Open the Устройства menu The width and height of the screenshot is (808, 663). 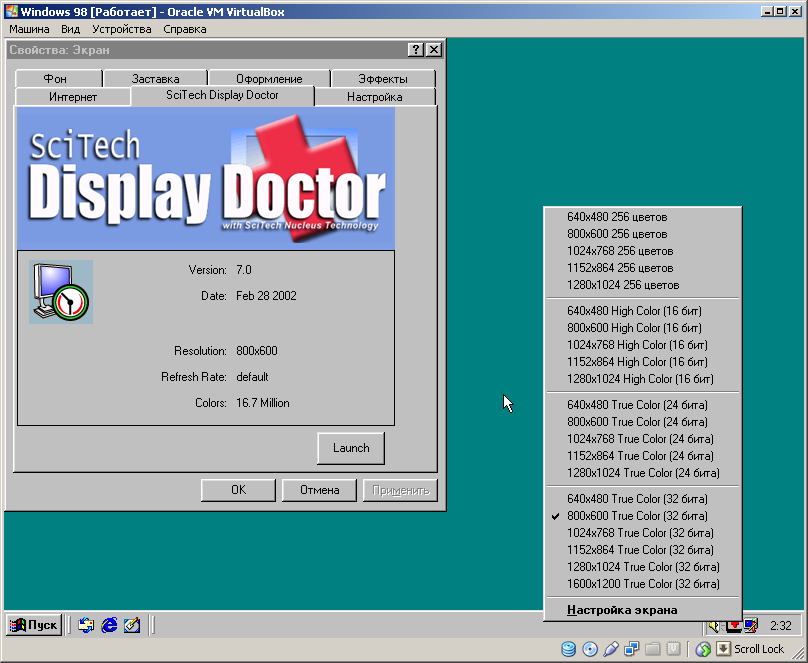122,29
